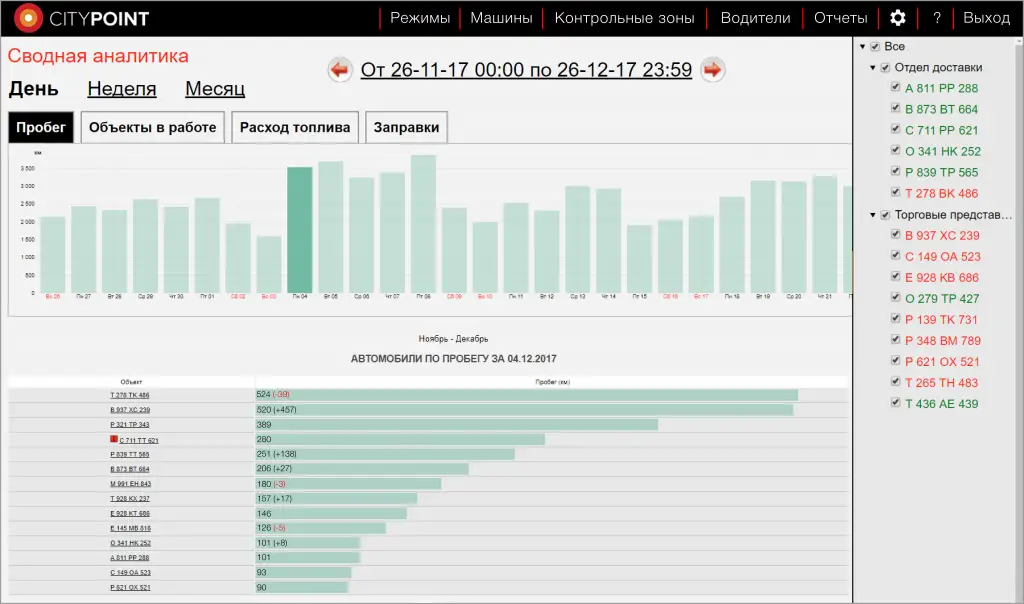Uncheck the Все checkbox
The height and width of the screenshot is (604, 1024).
pyautogui.click(x=875, y=47)
